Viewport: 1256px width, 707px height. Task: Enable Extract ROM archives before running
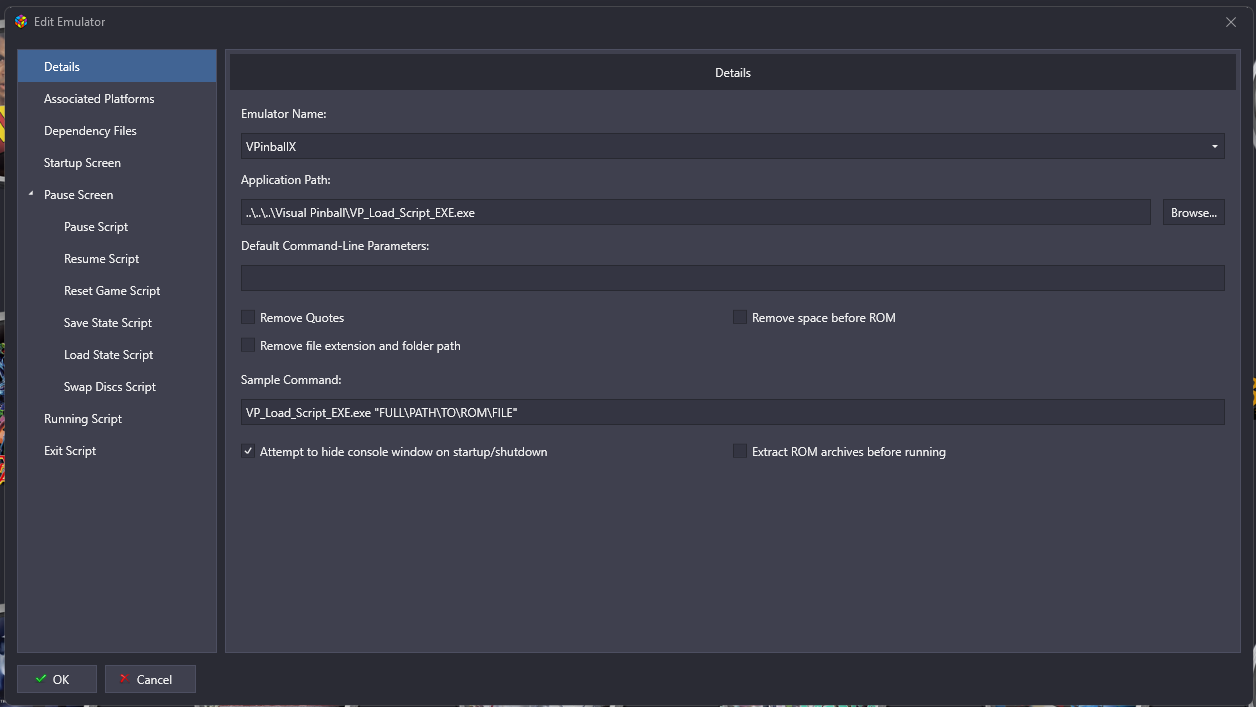pos(740,451)
